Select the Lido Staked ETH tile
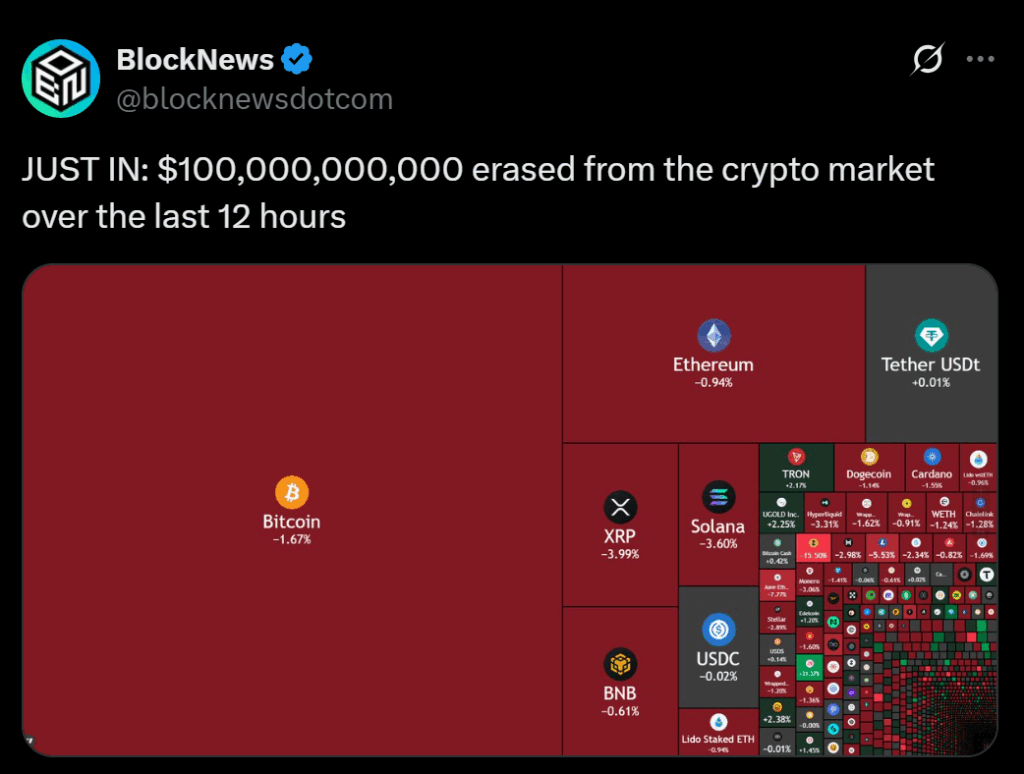 [x=718, y=731]
